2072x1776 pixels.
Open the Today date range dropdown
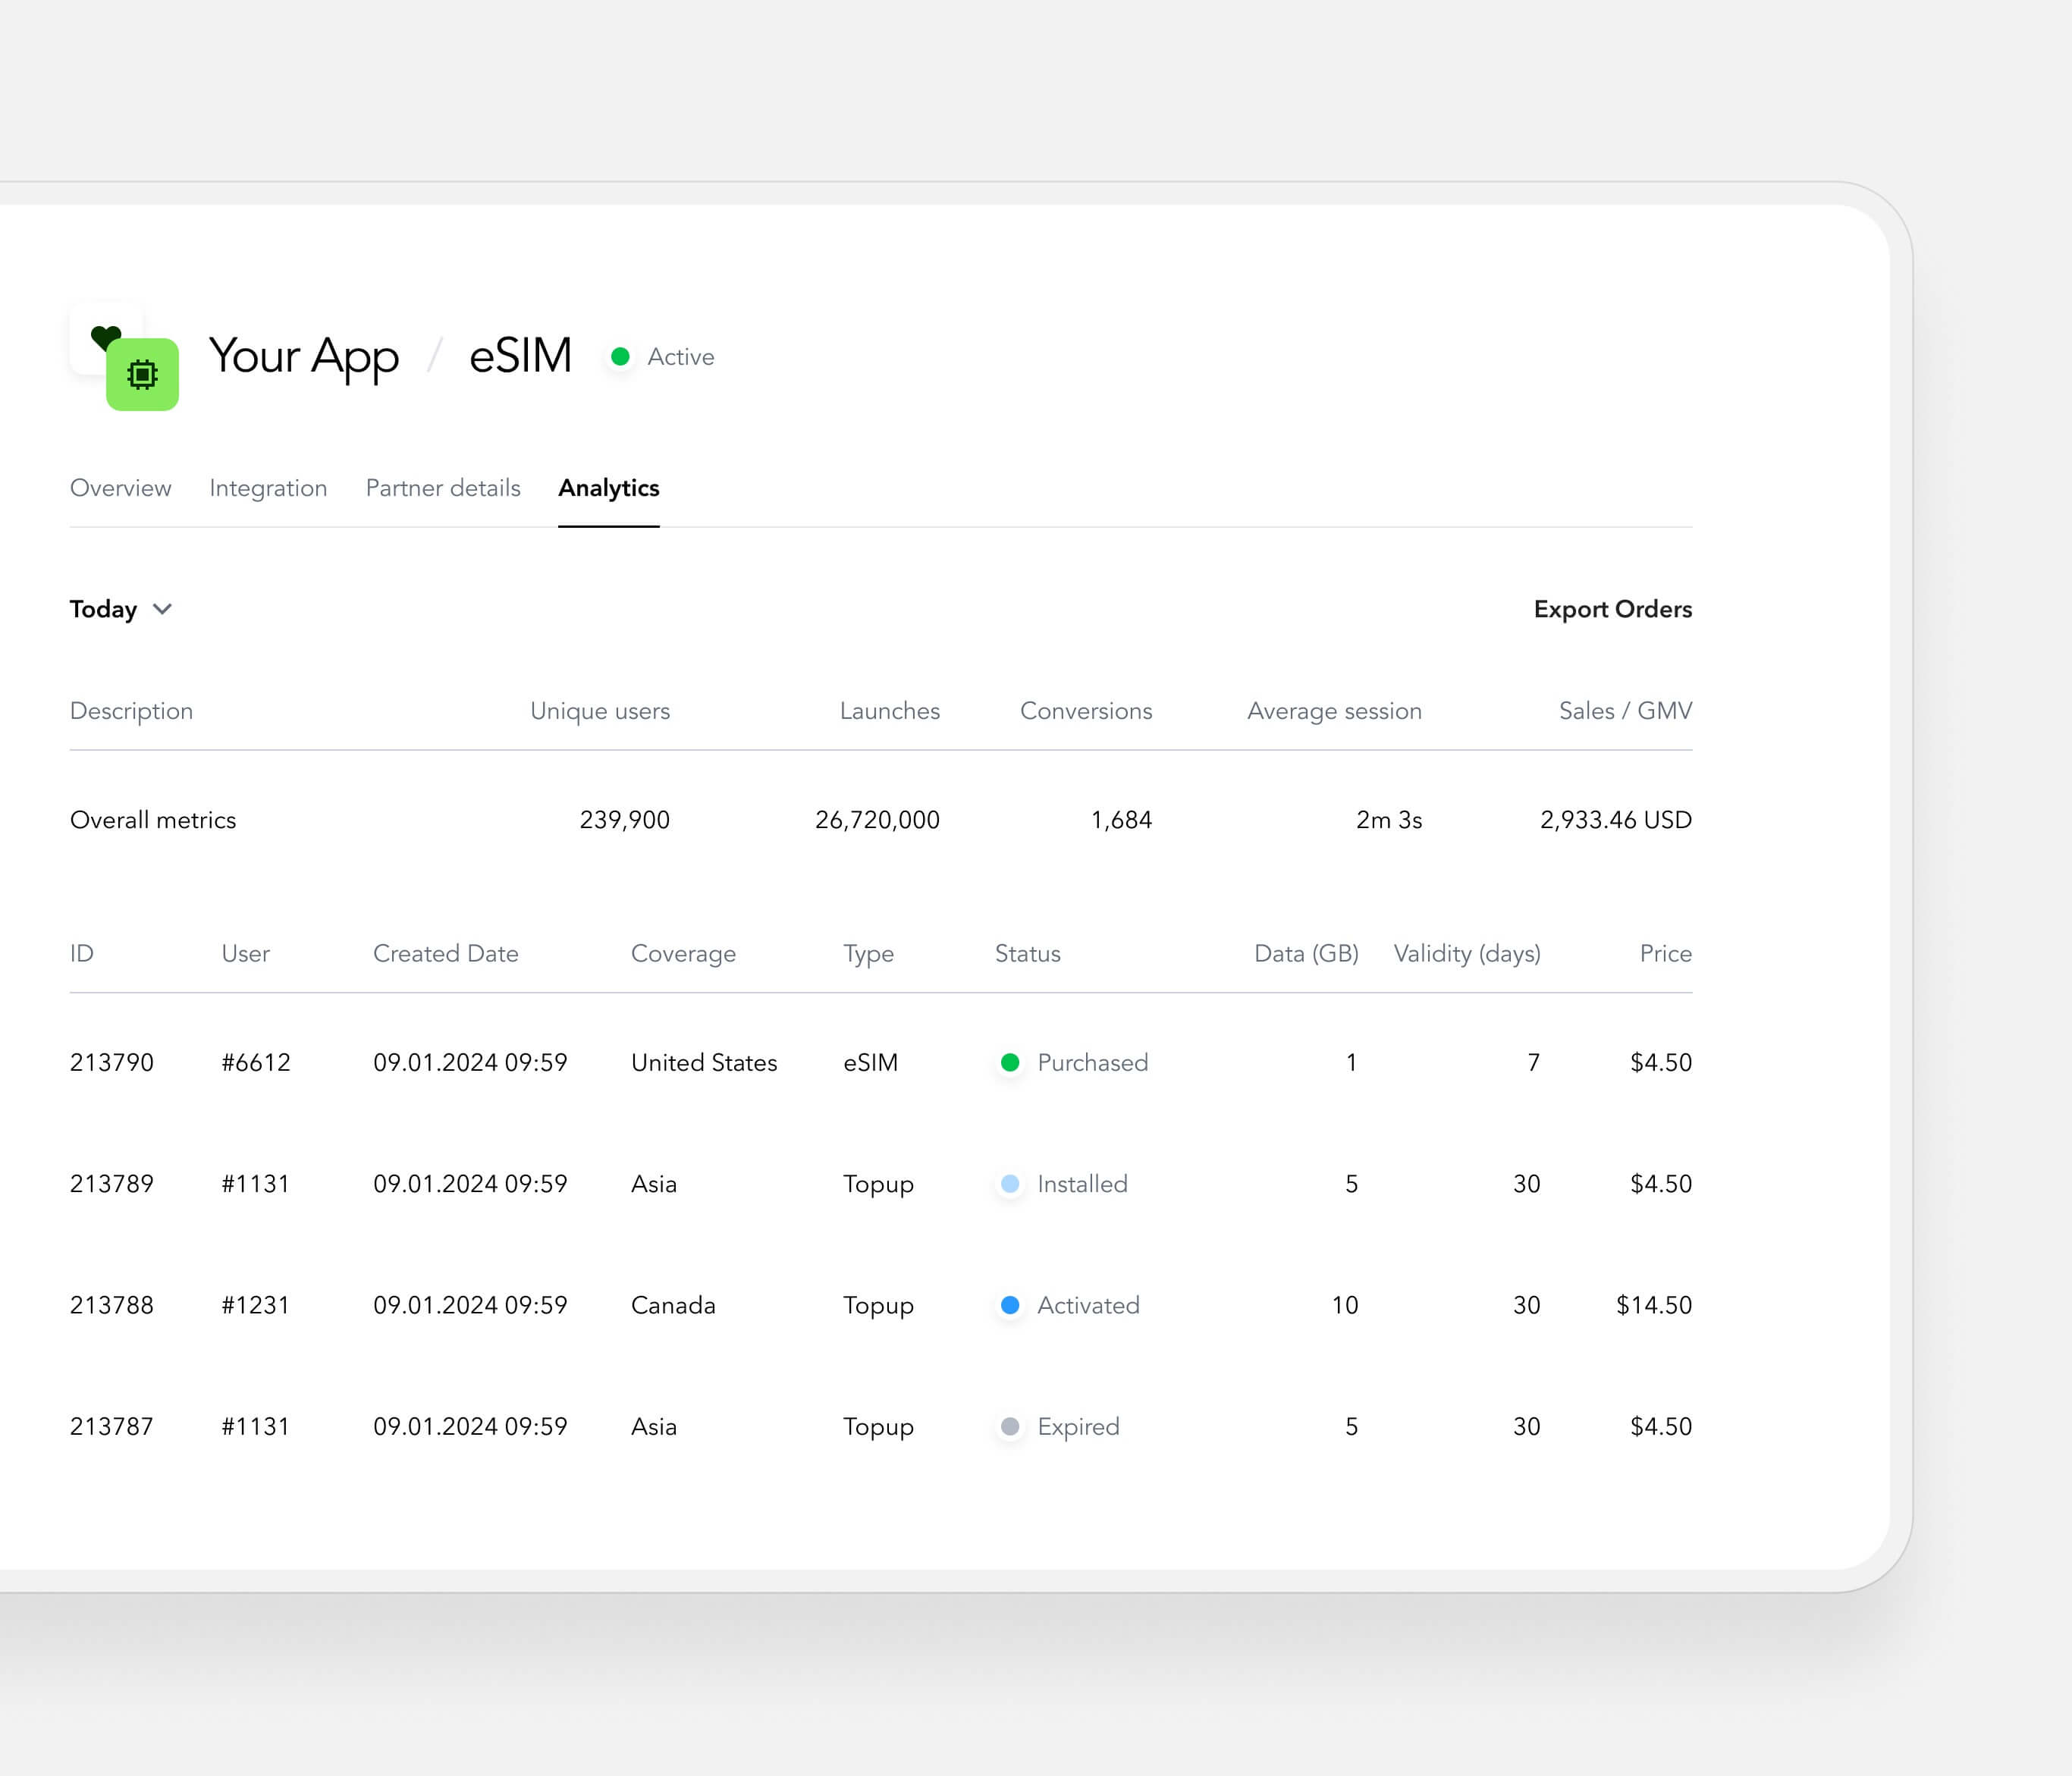coord(104,609)
